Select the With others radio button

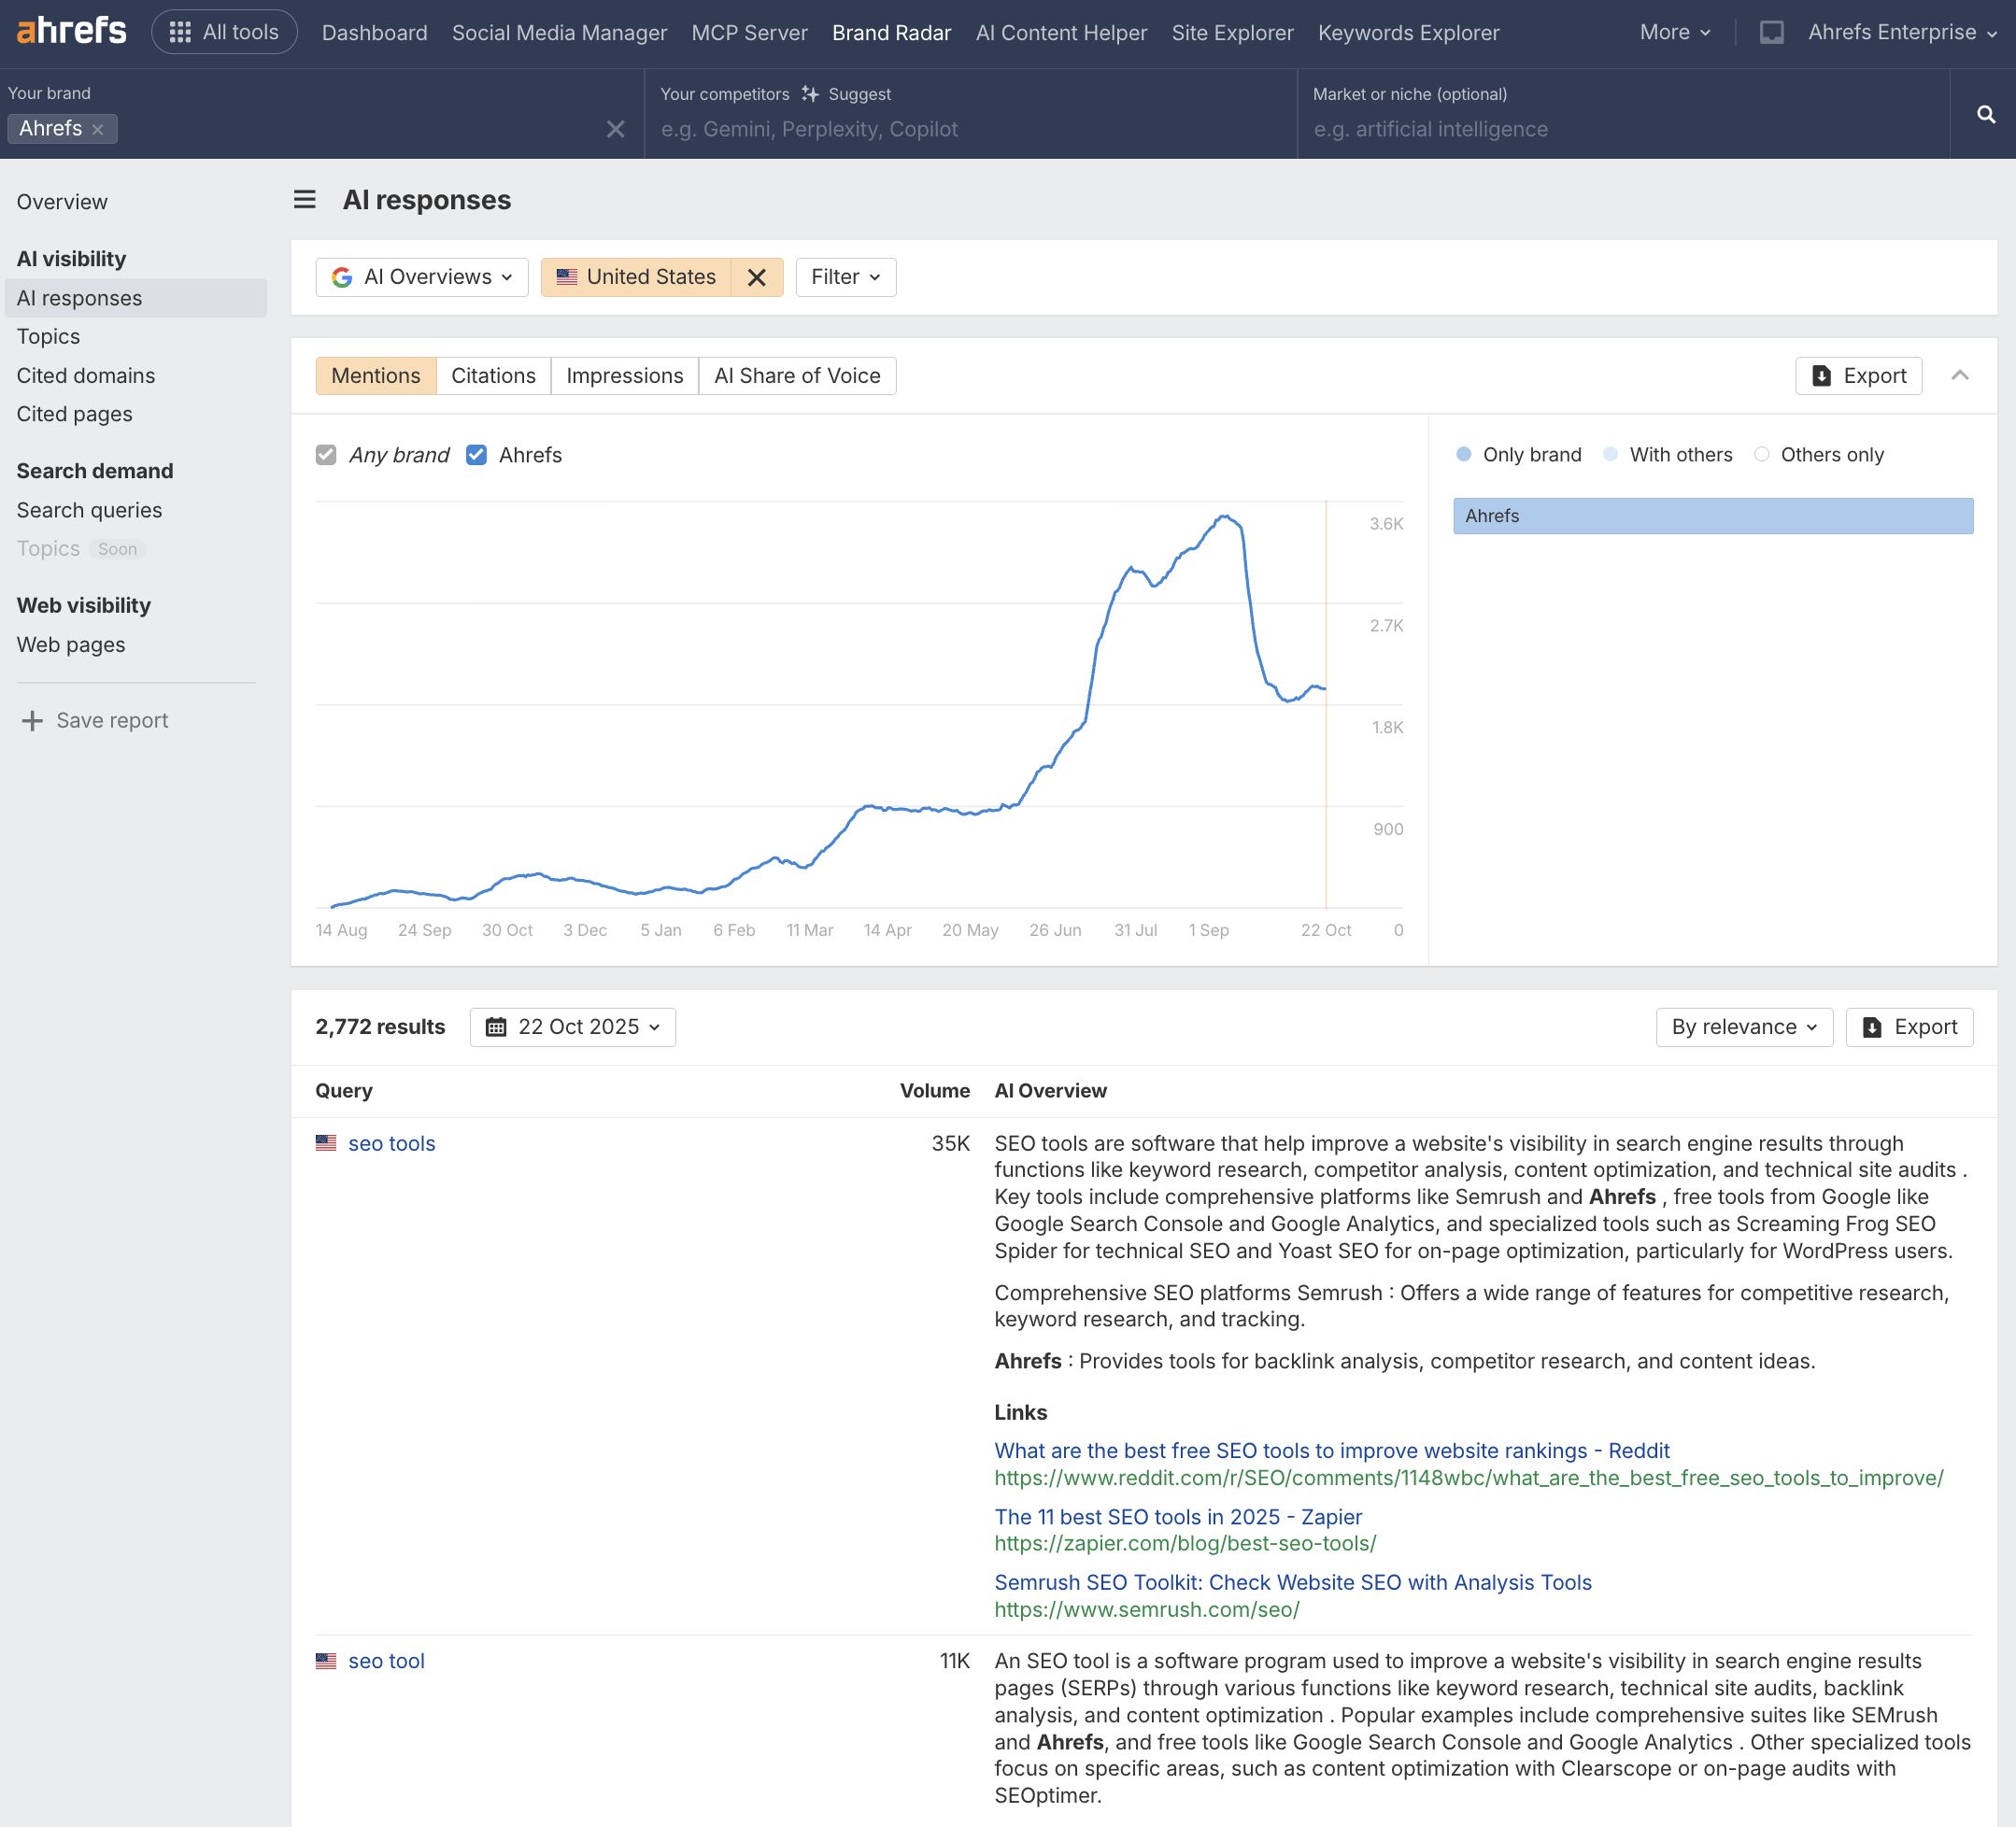coord(1610,454)
